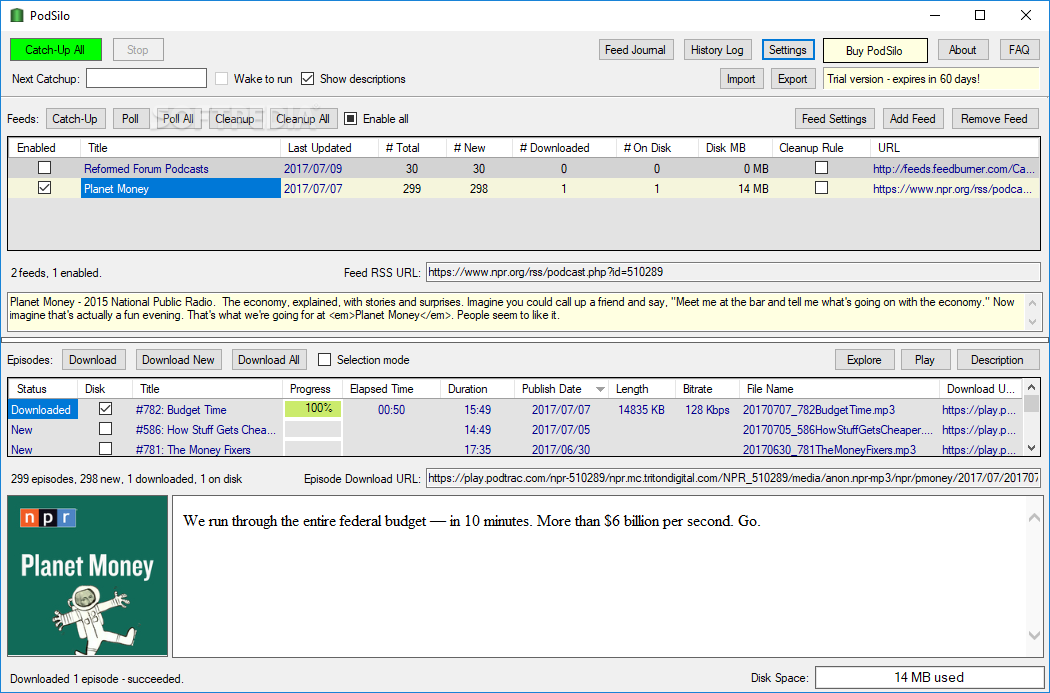Sort episodes by Status column header
This screenshot has width=1050, height=693.
pyautogui.click(x=42, y=389)
